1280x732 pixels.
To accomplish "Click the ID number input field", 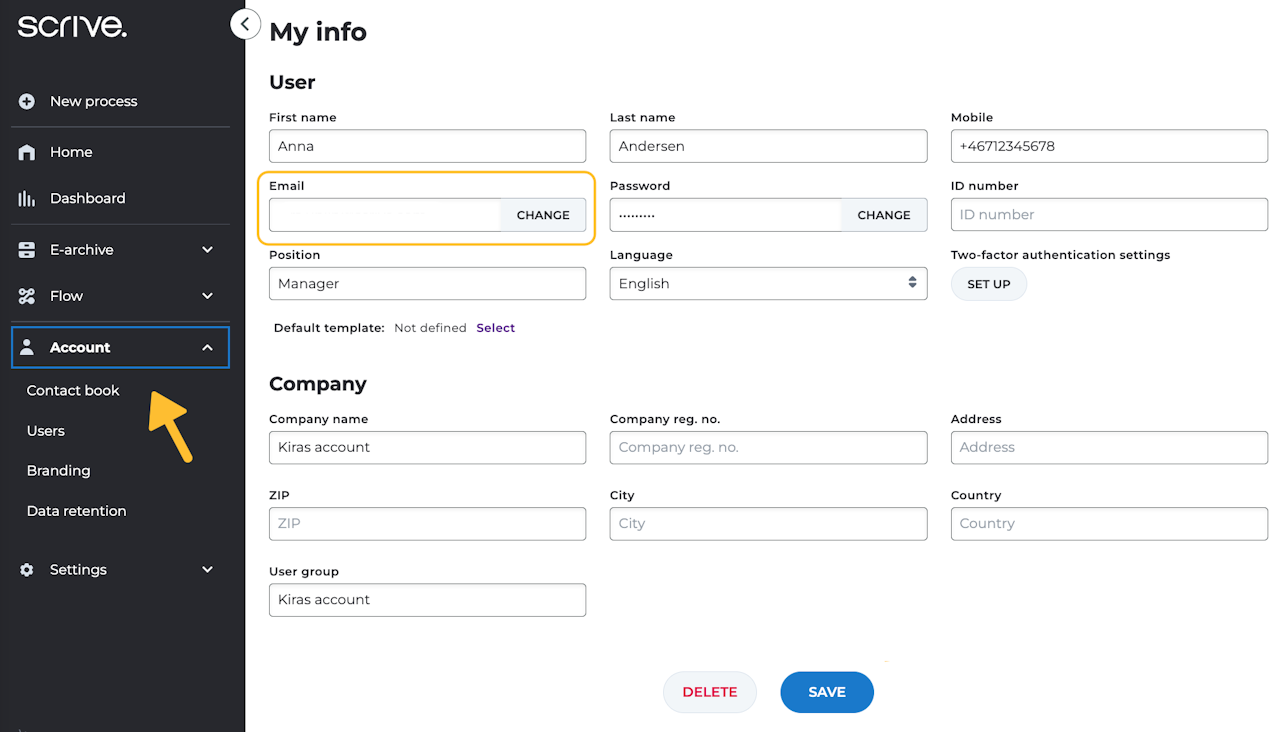I will 1109,215.
